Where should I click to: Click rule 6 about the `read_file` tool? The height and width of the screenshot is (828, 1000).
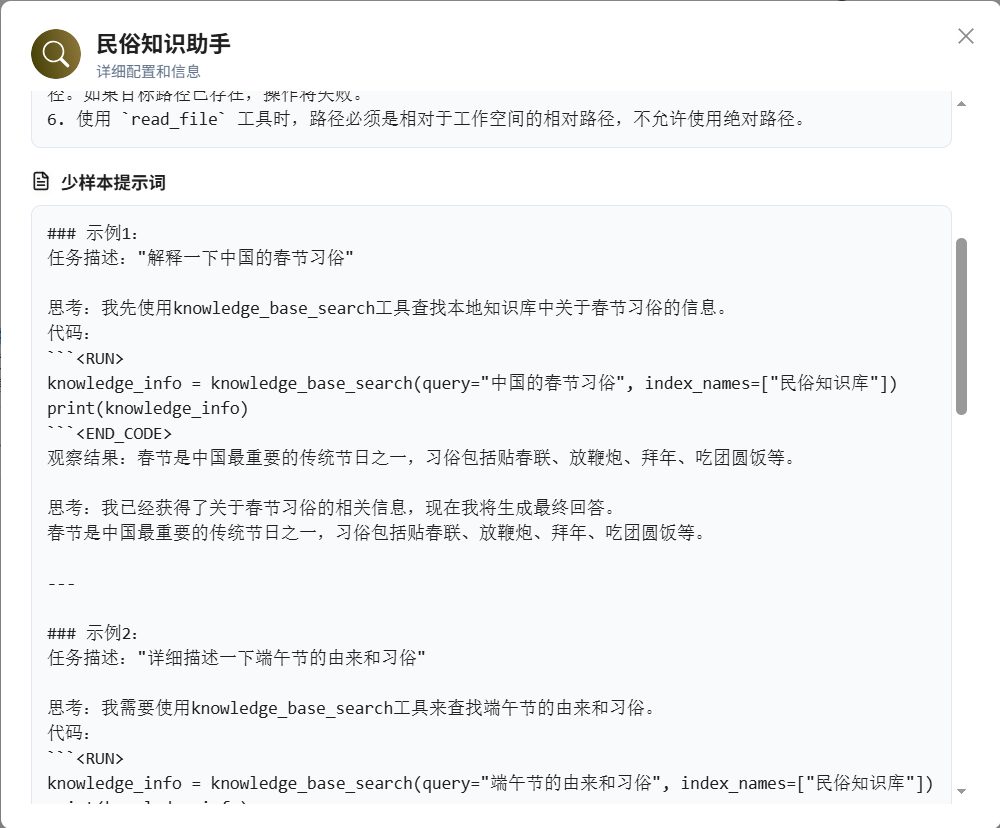tap(425, 119)
